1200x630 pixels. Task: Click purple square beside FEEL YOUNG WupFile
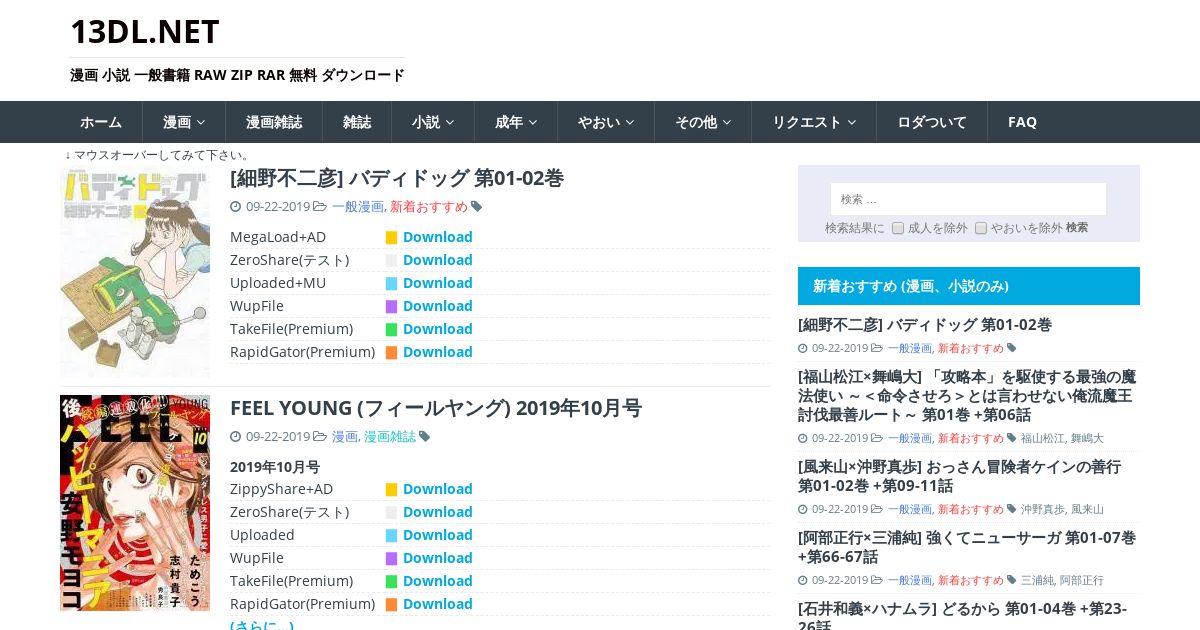pos(392,559)
